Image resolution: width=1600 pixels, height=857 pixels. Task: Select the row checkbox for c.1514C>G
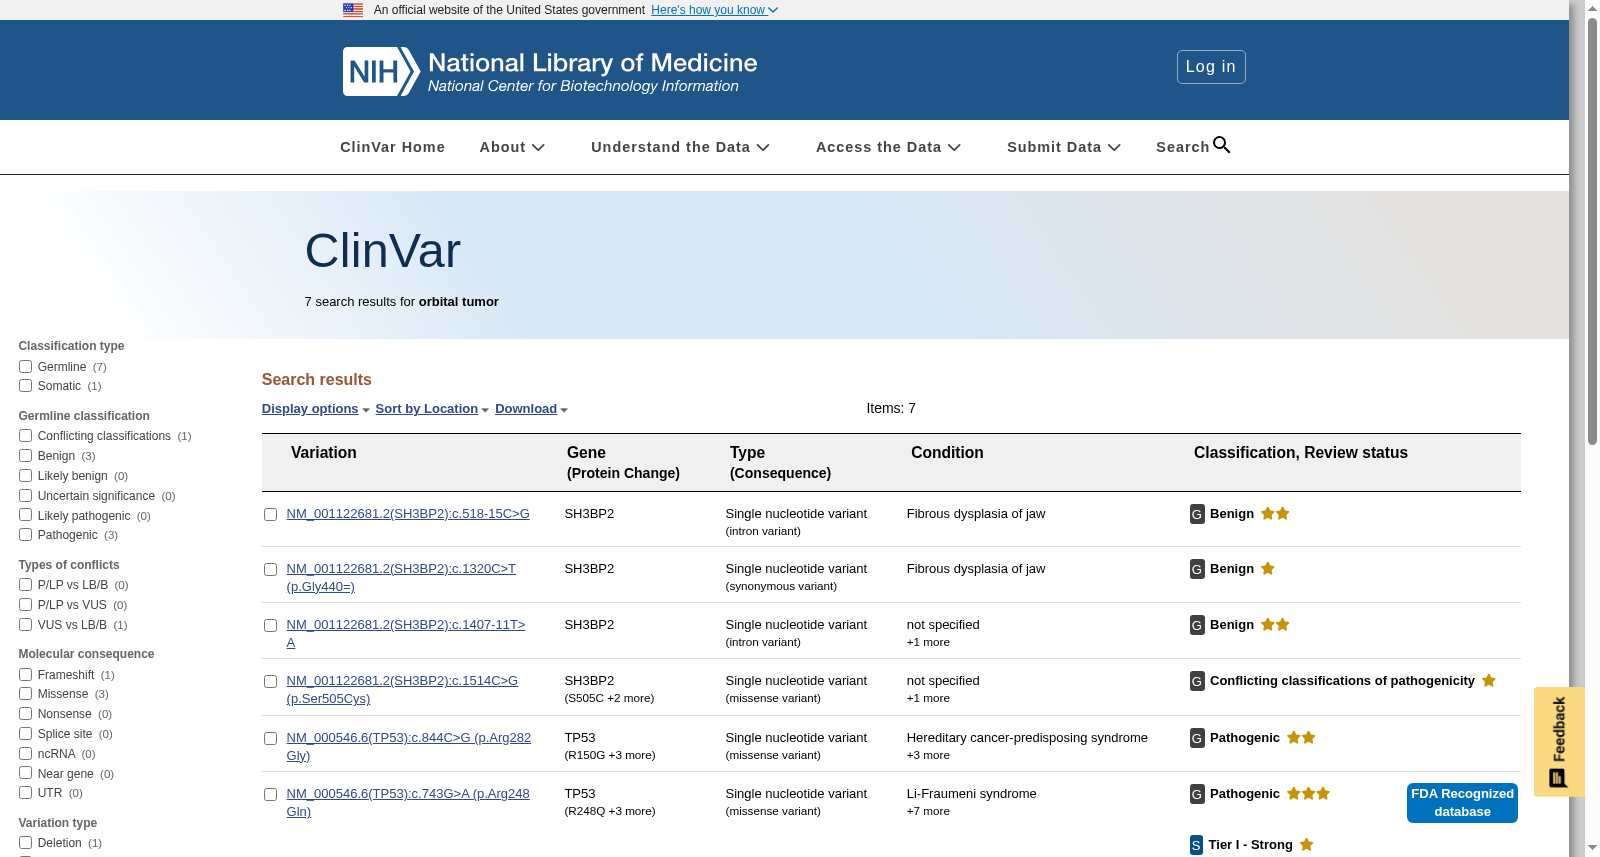point(270,682)
